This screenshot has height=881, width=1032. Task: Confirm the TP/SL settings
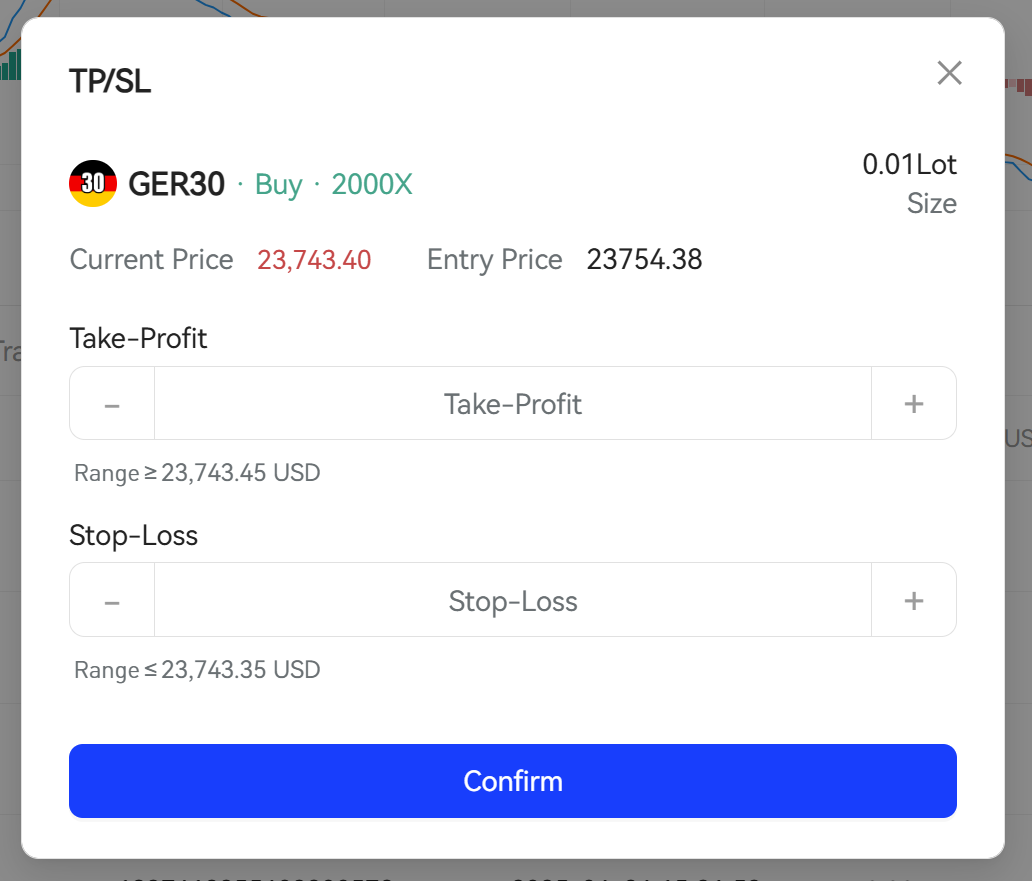[513, 781]
